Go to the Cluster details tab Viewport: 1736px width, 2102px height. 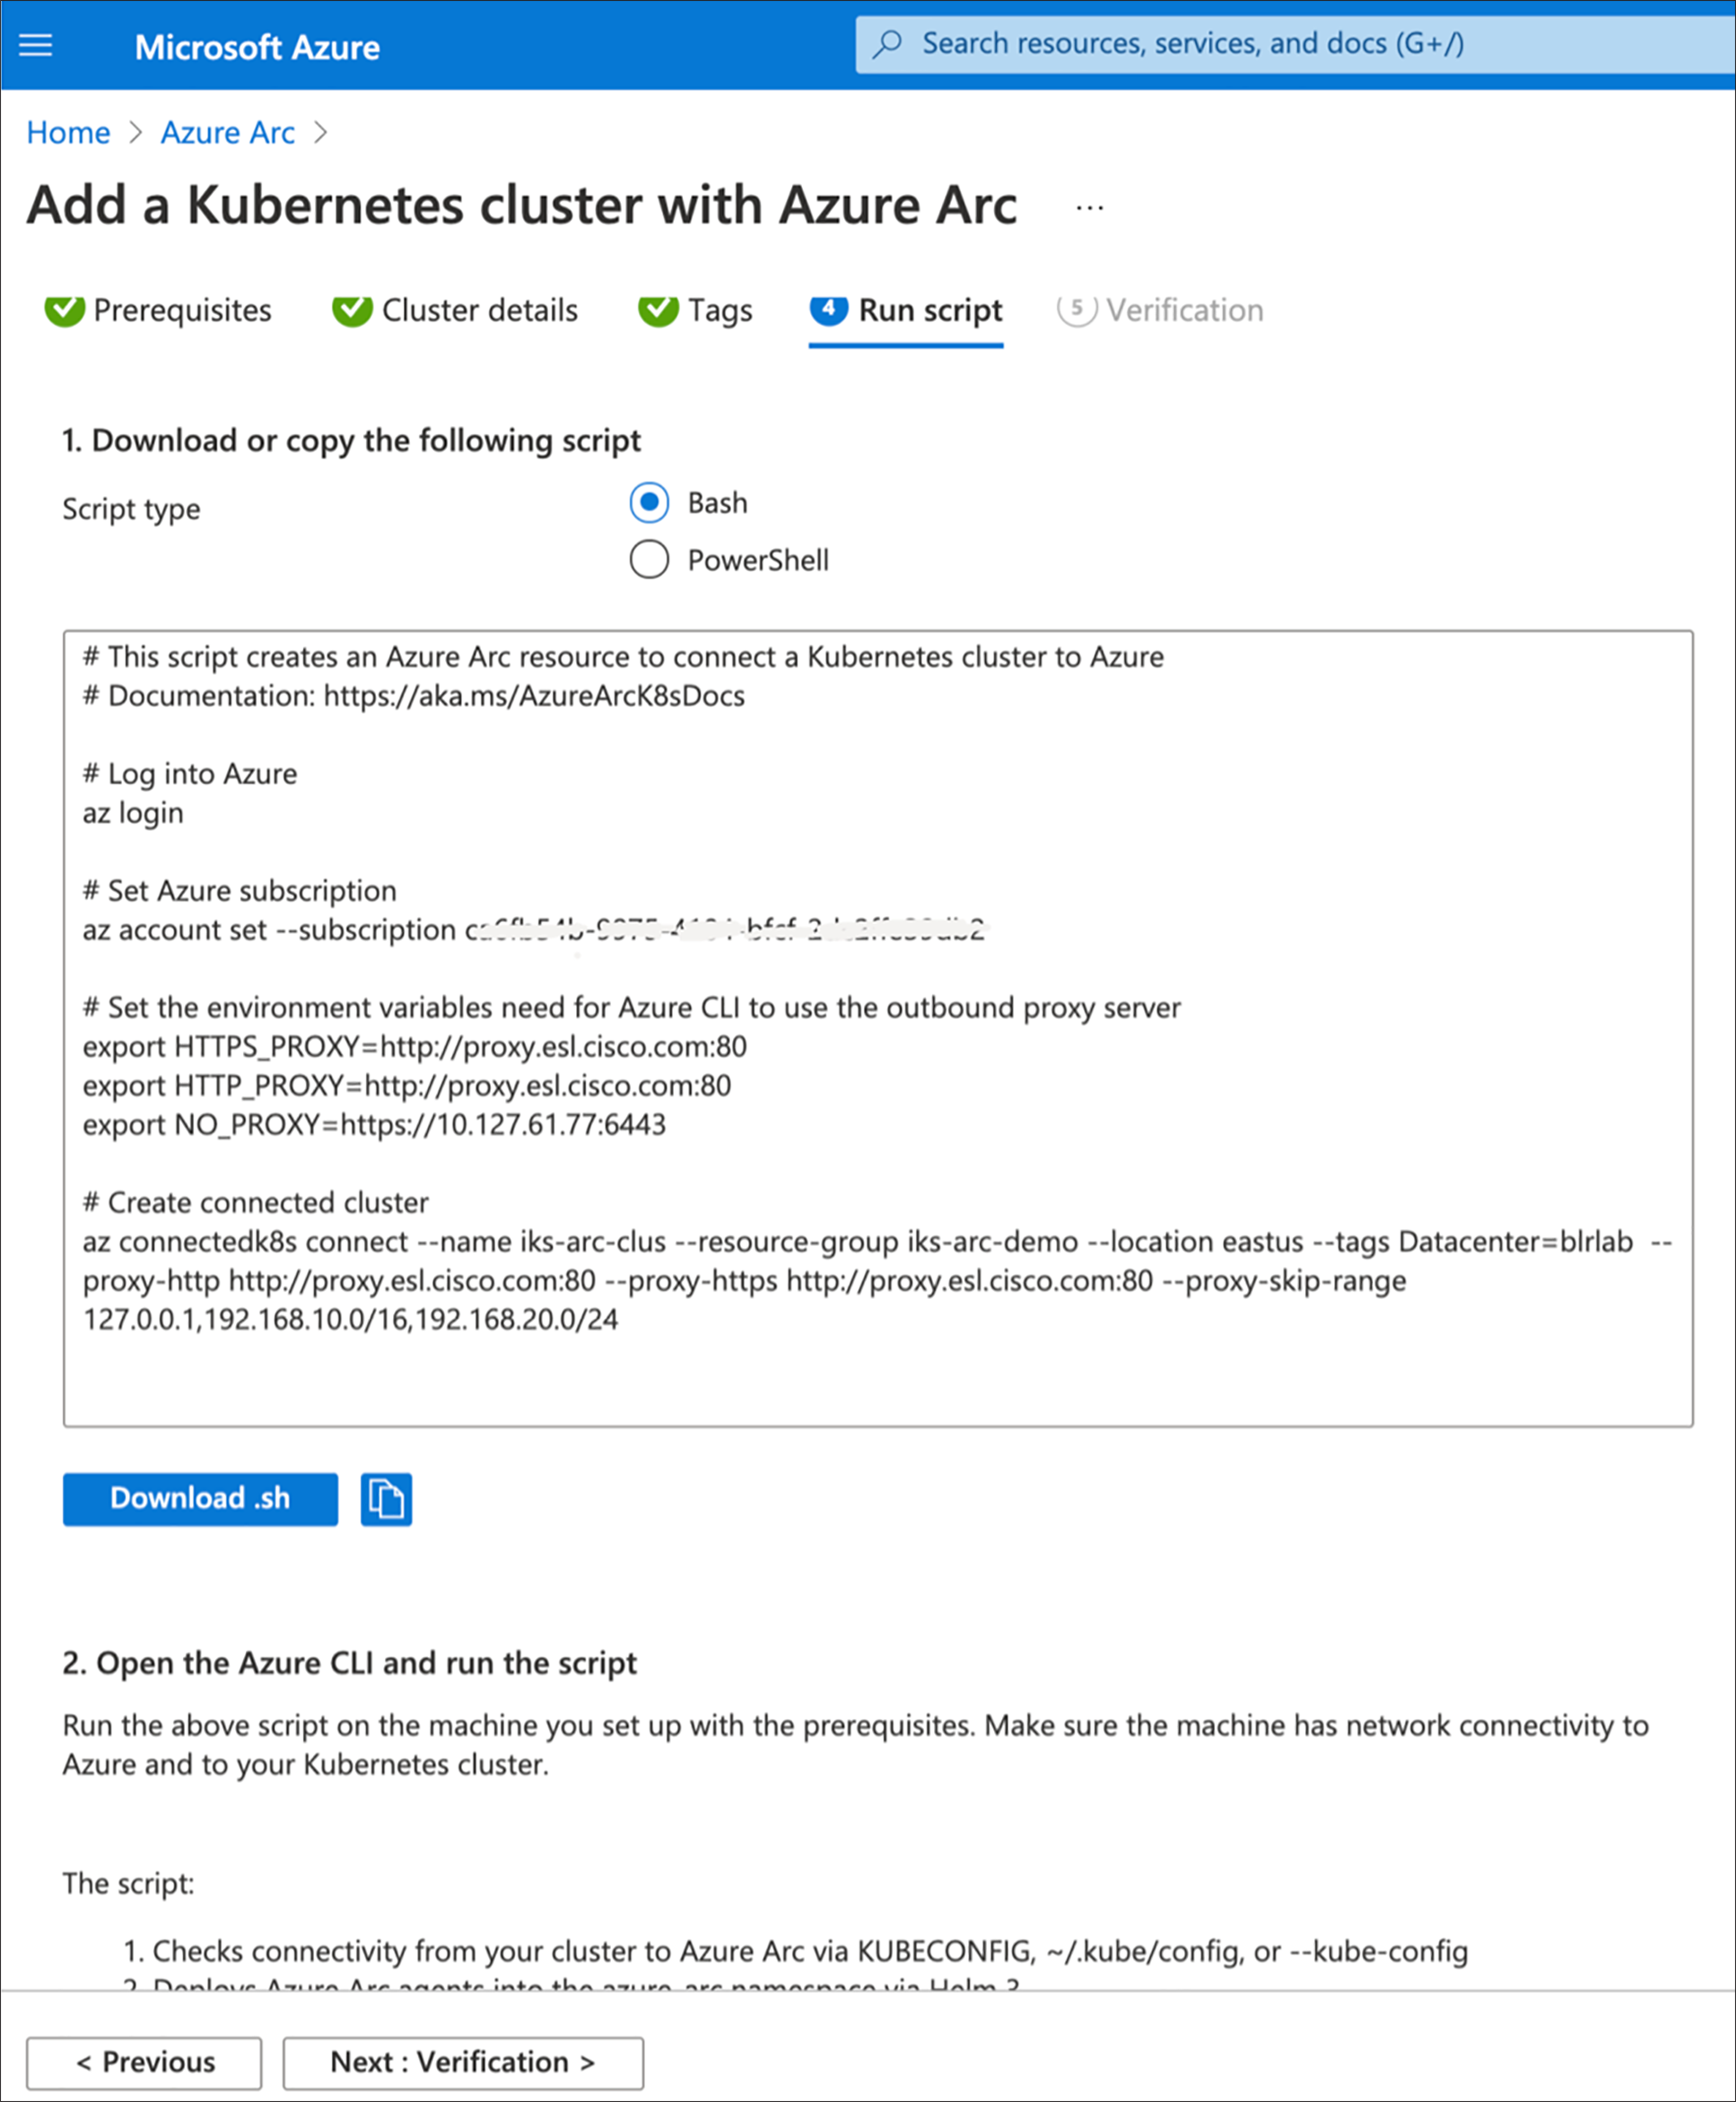coord(479,311)
